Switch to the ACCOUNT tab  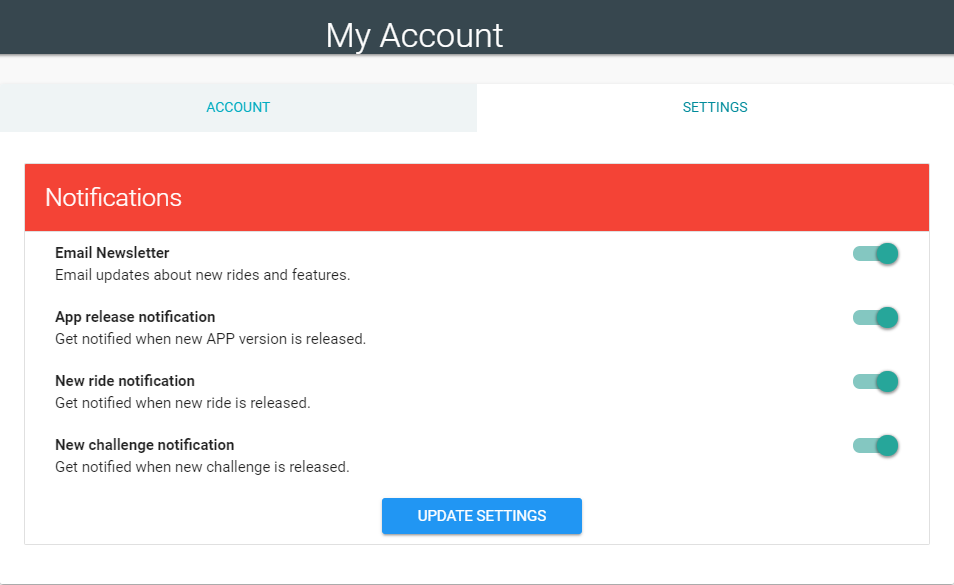click(x=238, y=107)
